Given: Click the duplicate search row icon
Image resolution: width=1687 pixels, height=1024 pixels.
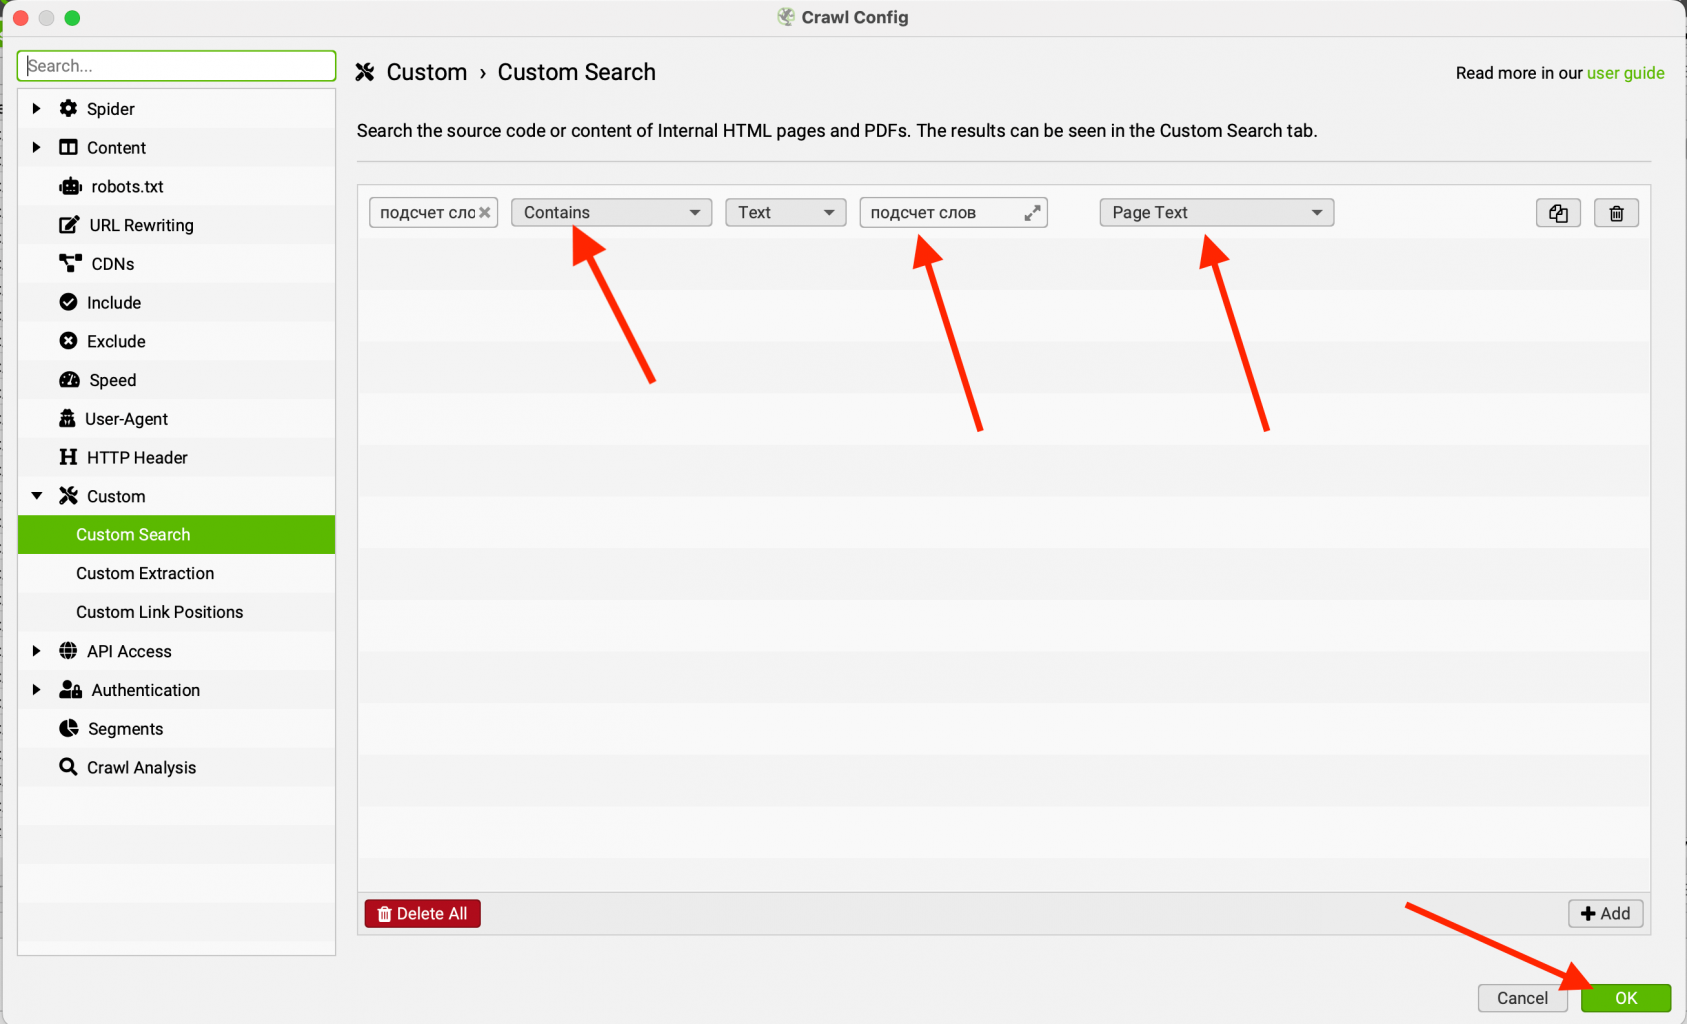Looking at the screenshot, I should pos(1558,213).
